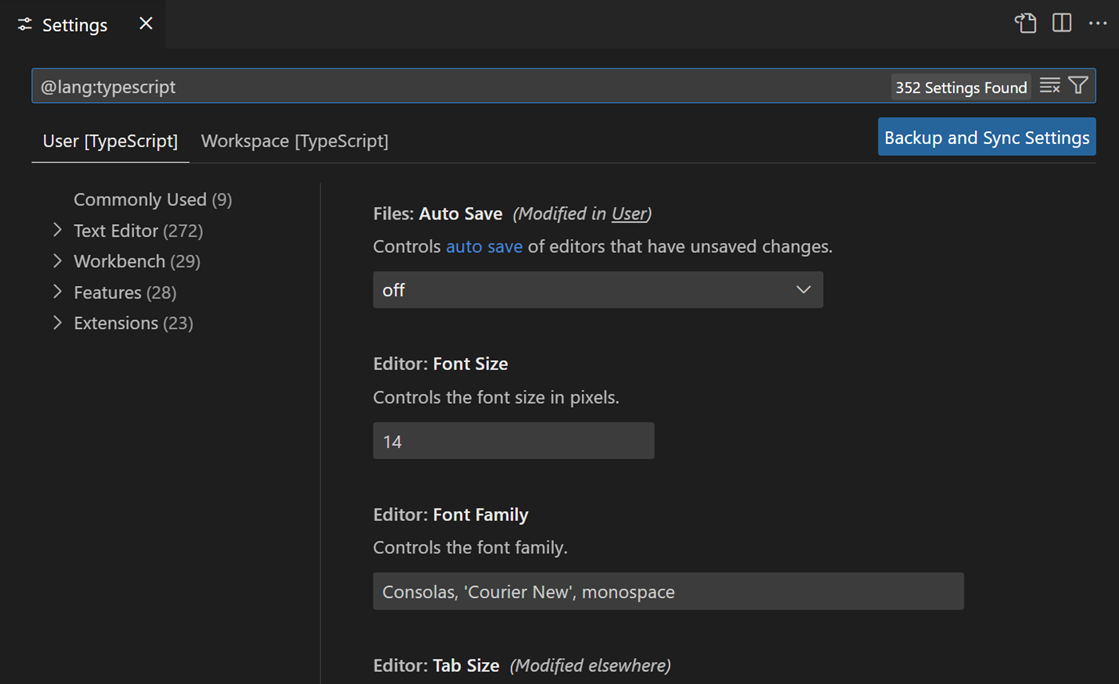Viewport: 1119px width, 684px height.
Task: Open the settings in JSON editor
Action: pyautogui.click(x=1025, y=23)
